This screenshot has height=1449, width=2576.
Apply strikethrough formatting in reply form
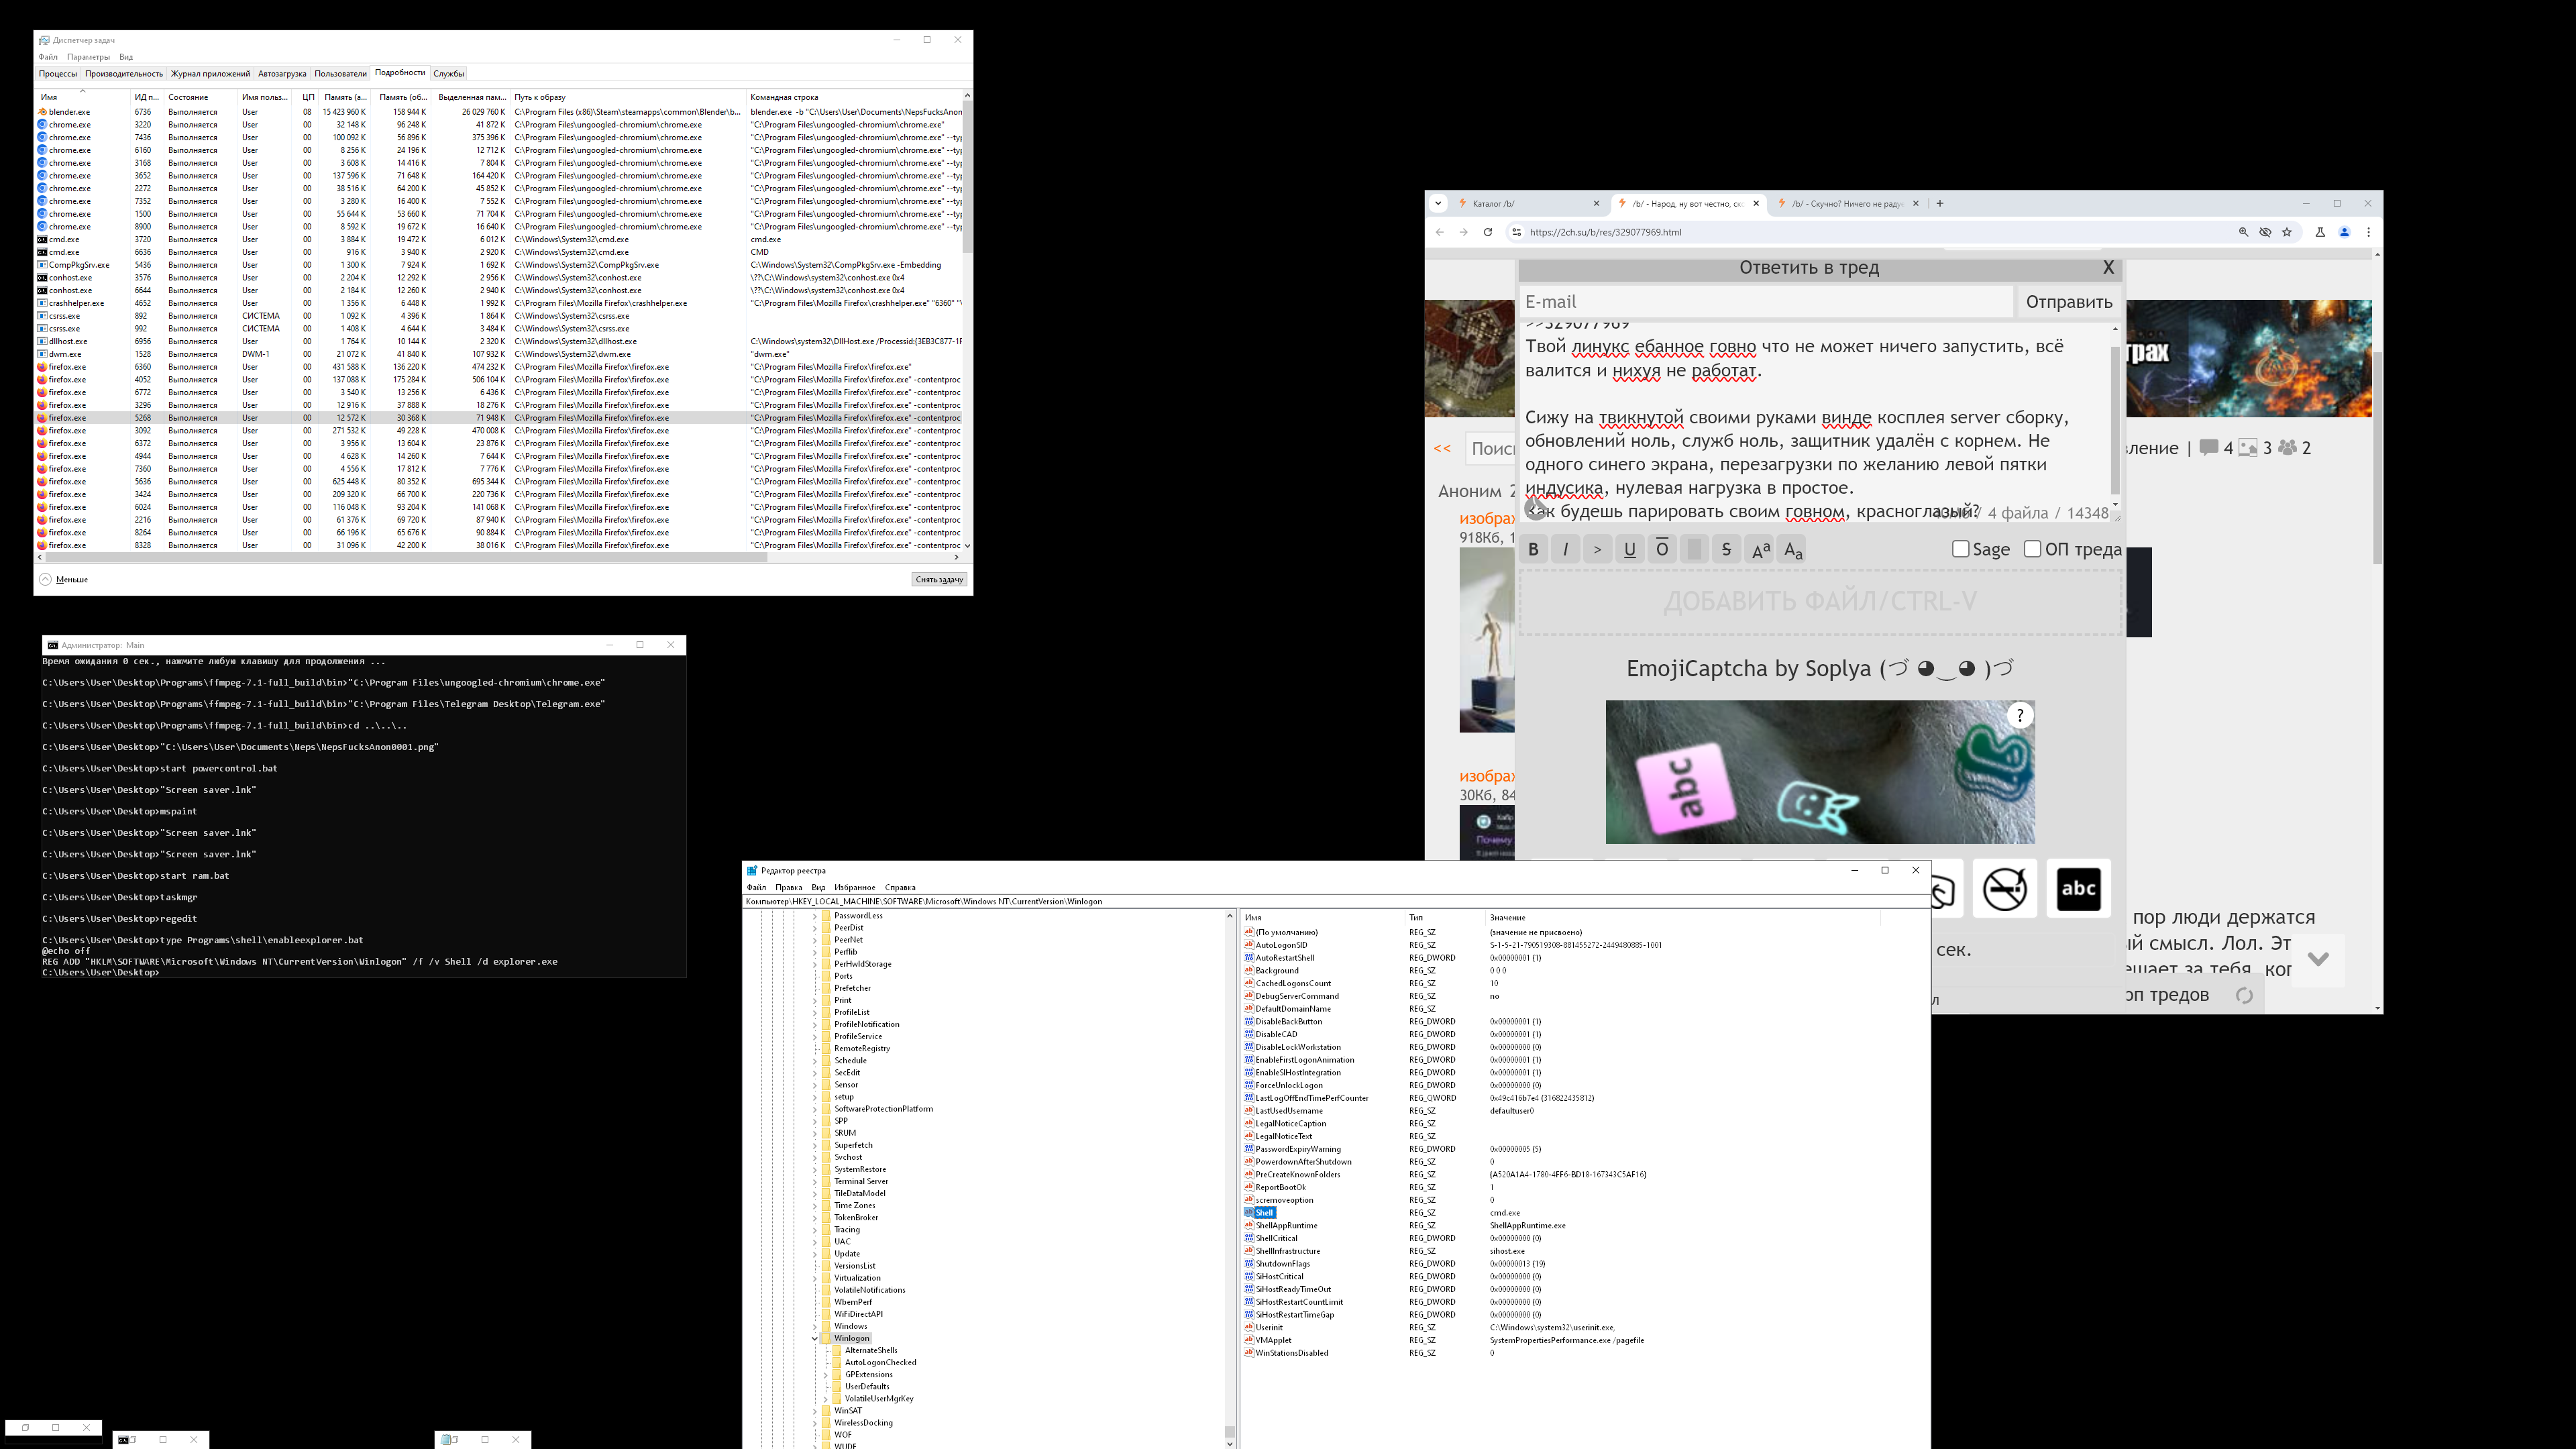click(x=1726, y=549)
